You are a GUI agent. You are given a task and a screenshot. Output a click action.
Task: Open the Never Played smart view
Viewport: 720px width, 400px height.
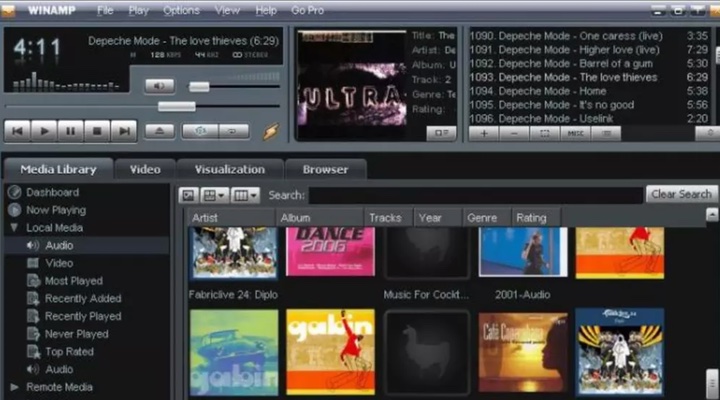[76, 334]
